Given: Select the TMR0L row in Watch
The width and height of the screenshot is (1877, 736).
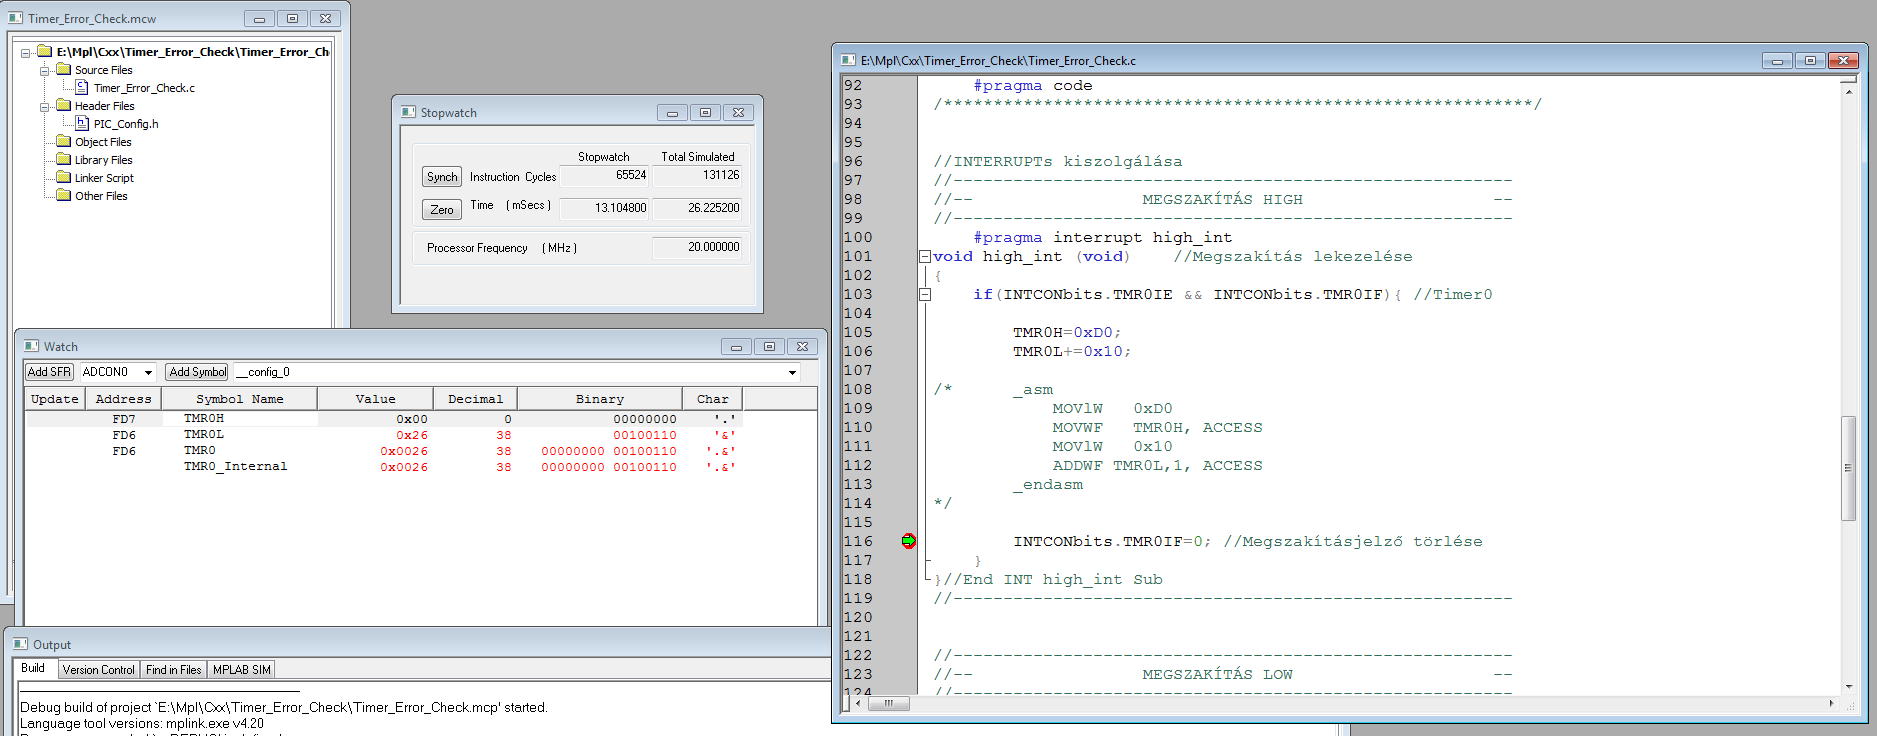Looking at the screenshot, I should click(x=384, y=435).
